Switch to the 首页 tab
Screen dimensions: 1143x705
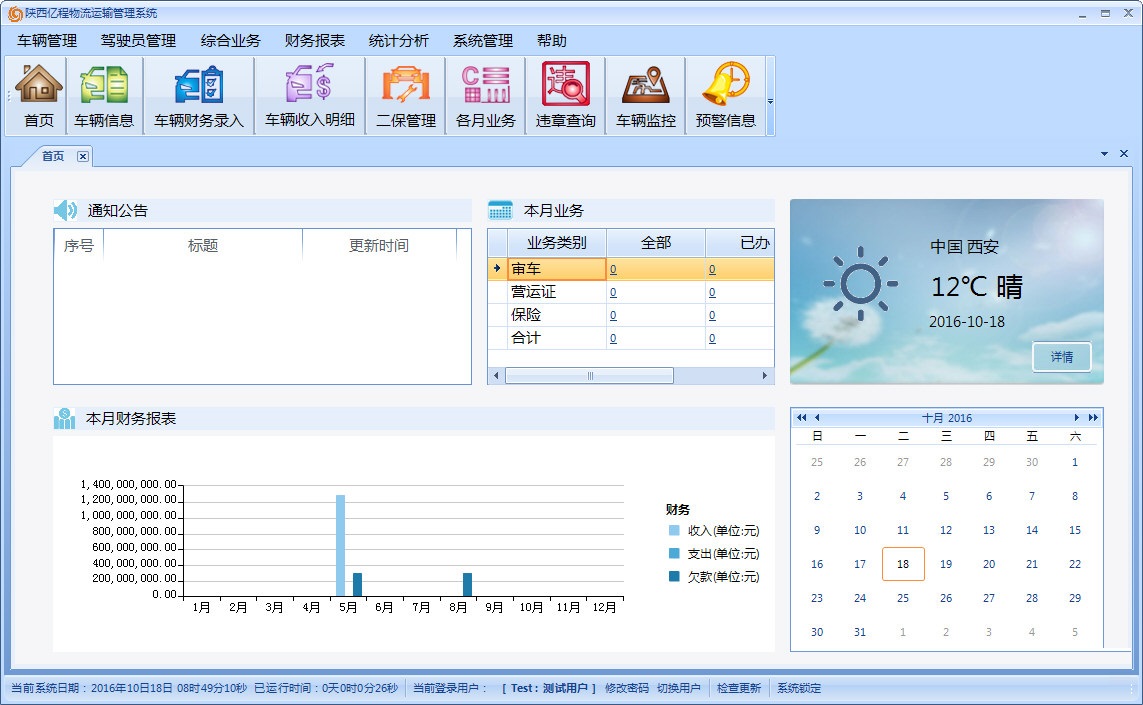click(52, 156)
